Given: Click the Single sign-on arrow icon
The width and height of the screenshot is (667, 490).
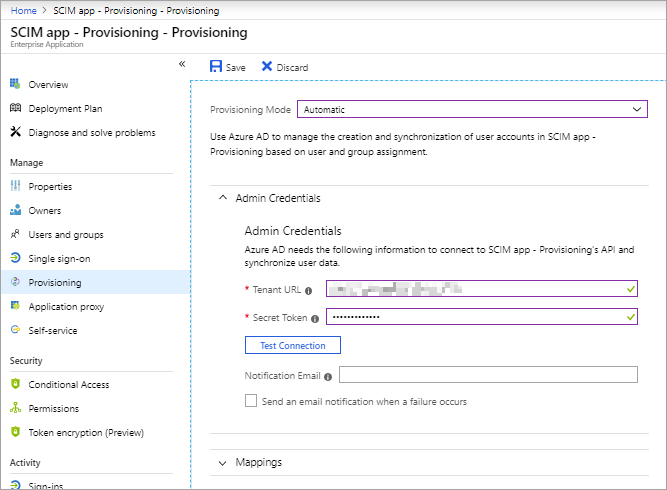Looking at the screenshot, I should (x=15, y=258).
